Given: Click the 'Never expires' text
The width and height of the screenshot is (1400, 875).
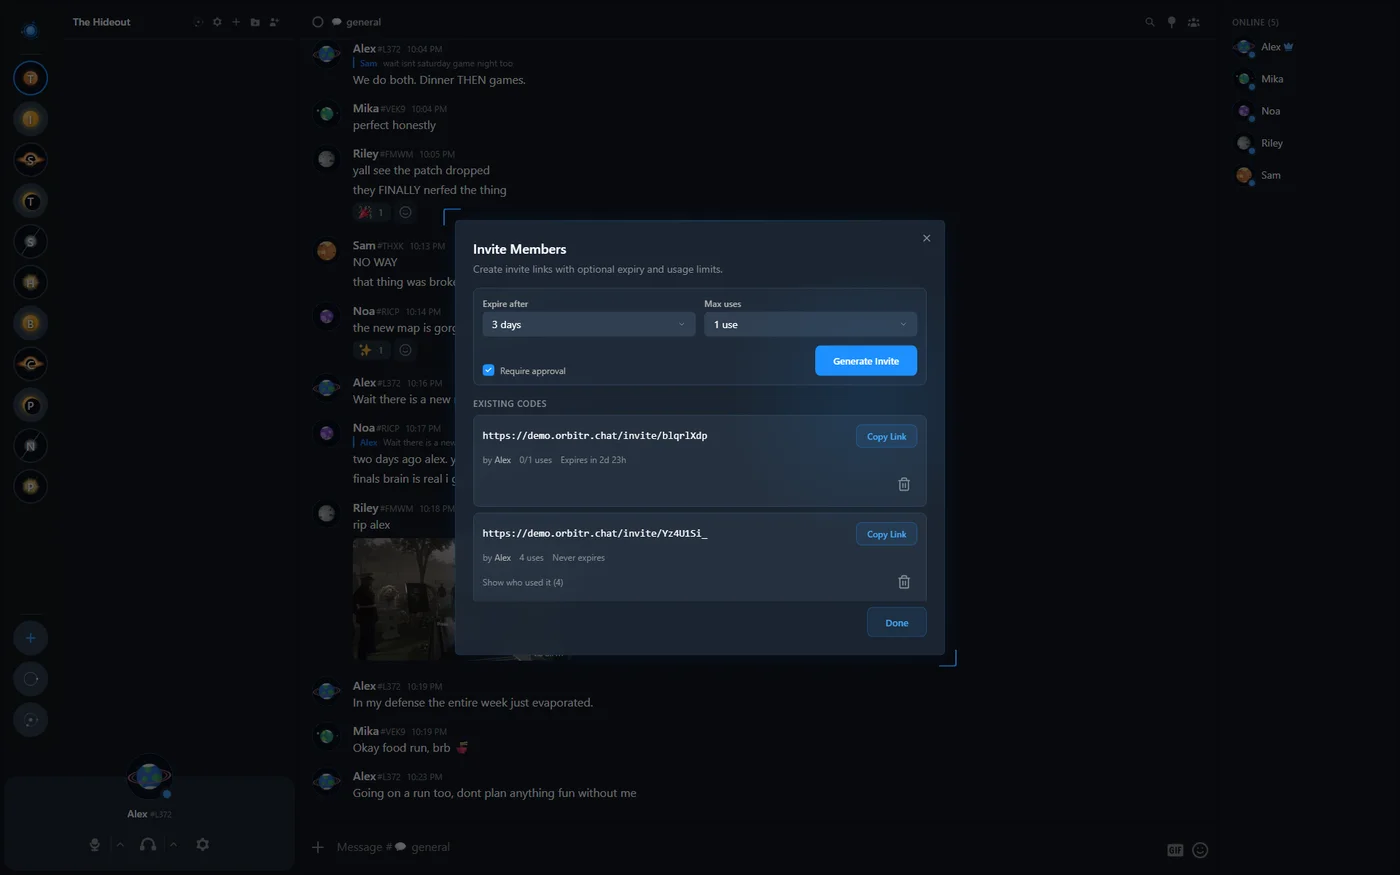Looking at the screenshot, I should pyautogui.click(x=578, y=558).
